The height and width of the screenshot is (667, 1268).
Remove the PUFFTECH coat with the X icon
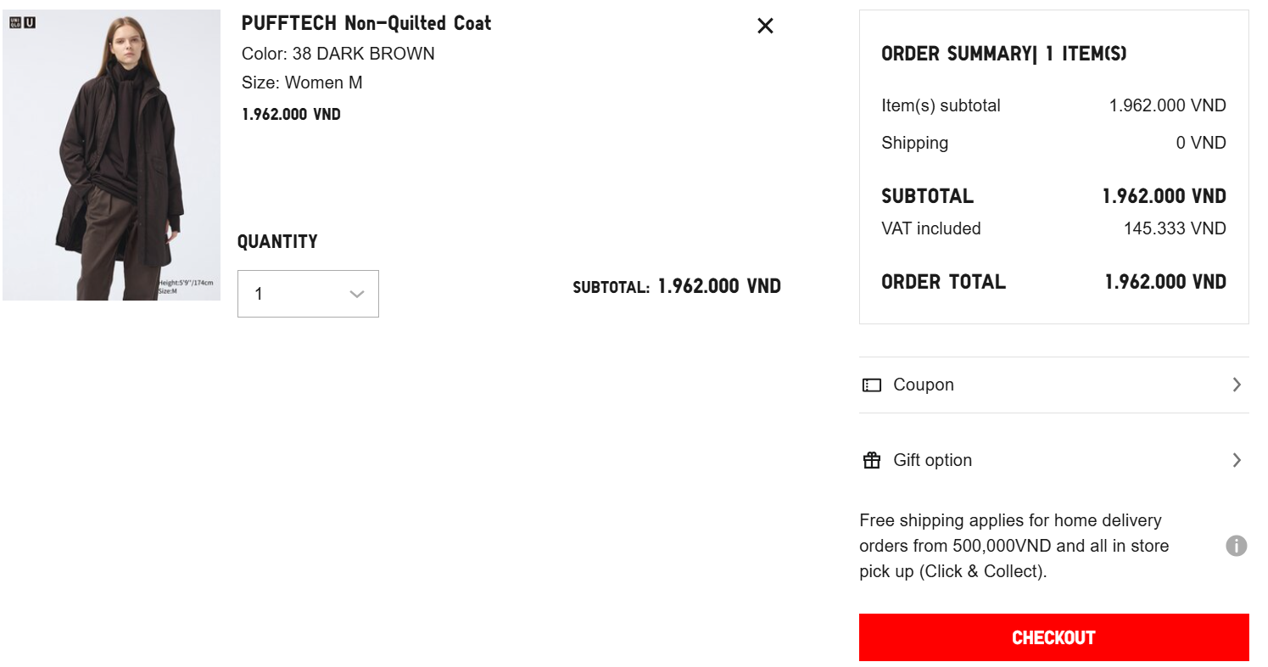[765, 26]
